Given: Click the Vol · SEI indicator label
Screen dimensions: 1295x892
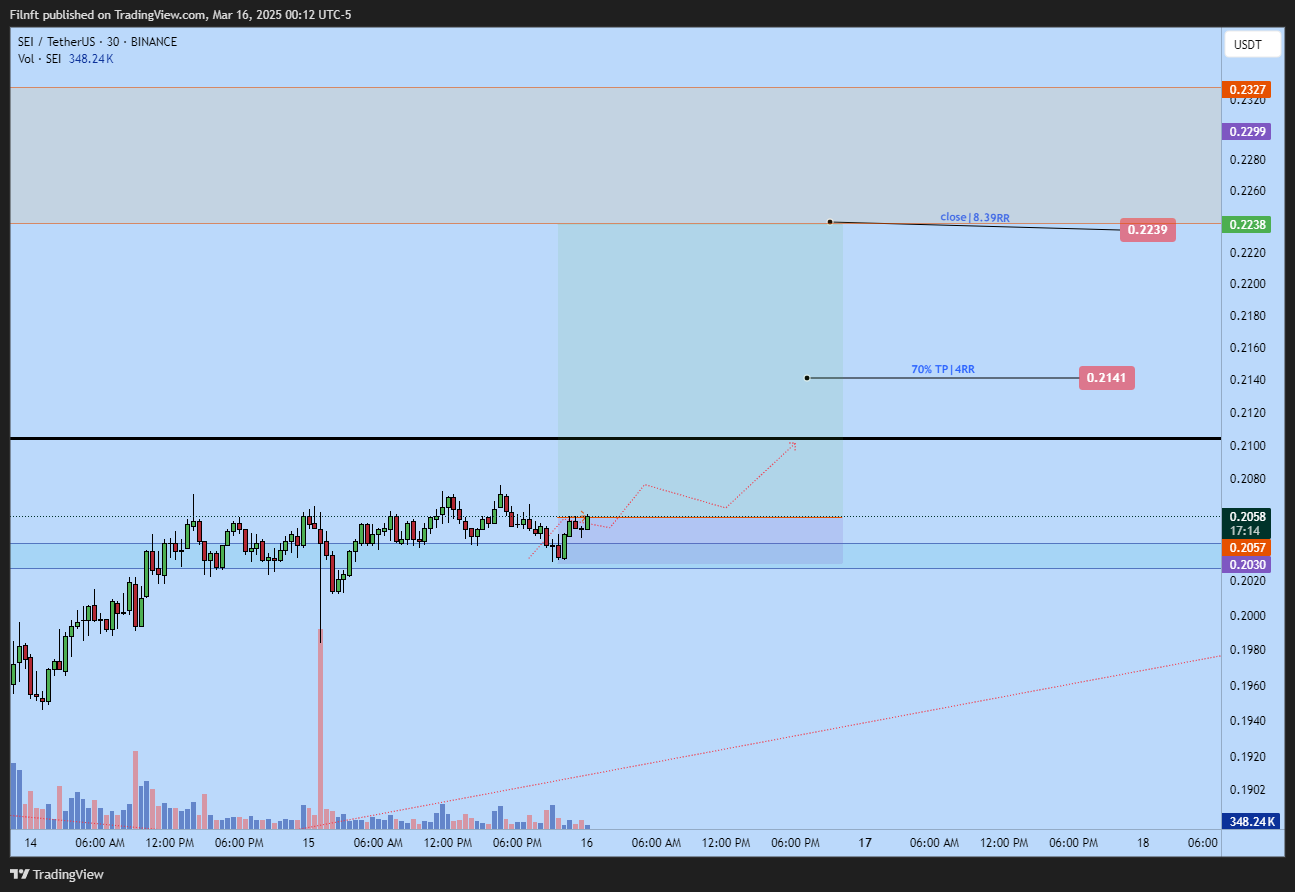Looking at the screenshot, I should point(40,59).
